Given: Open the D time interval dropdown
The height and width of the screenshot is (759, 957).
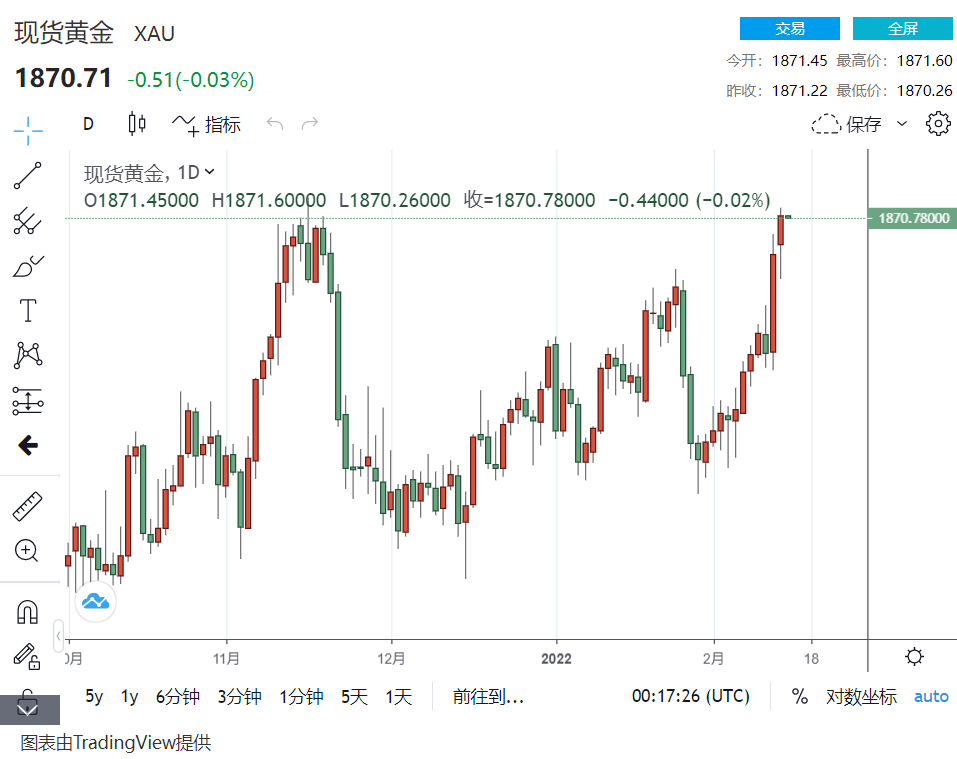Looking at the screenshot, I should (88, 124).
